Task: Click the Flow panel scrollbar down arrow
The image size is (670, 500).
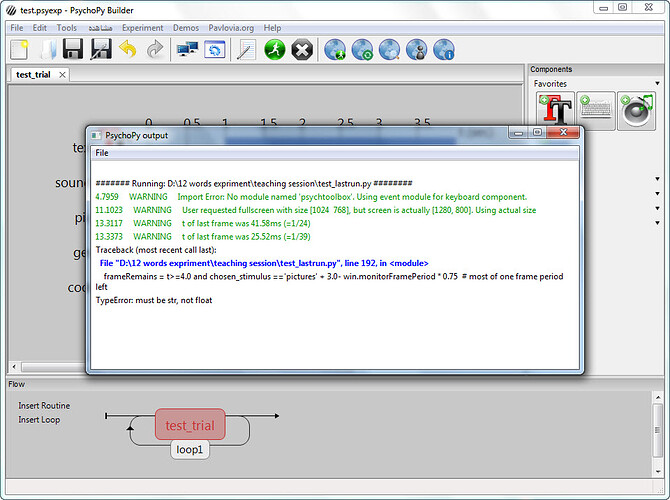Action: (658, 472)
